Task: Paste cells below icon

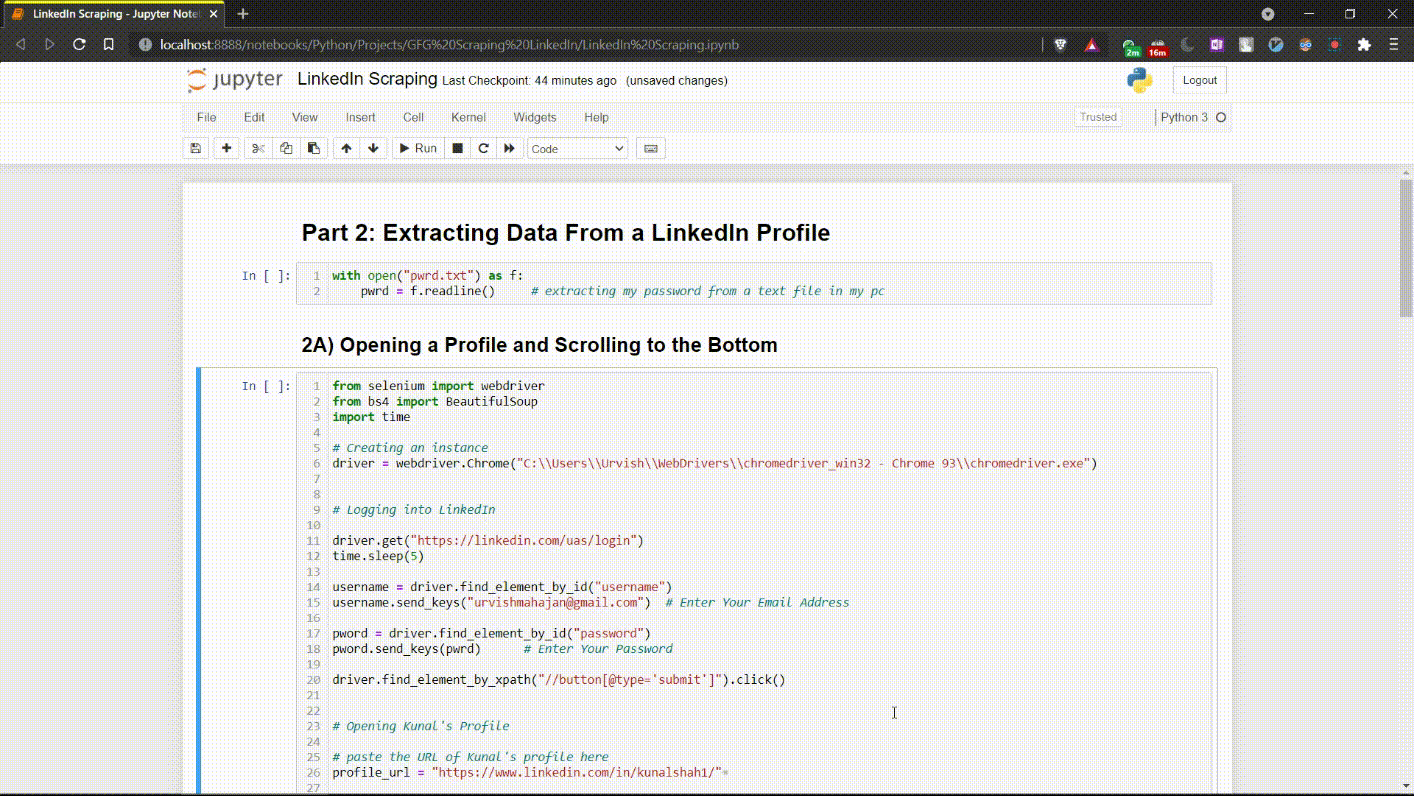Action: [314, 148]
